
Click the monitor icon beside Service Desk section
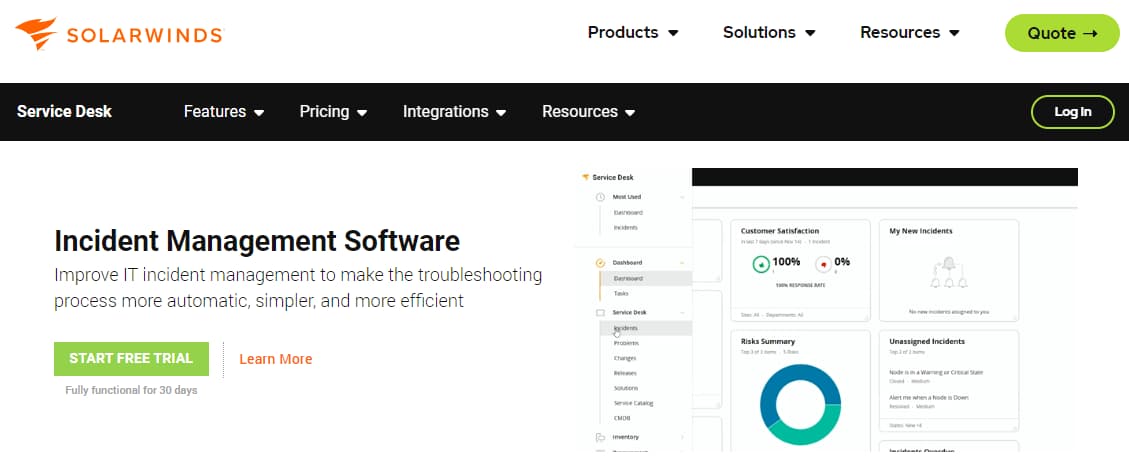coord(600,313)
